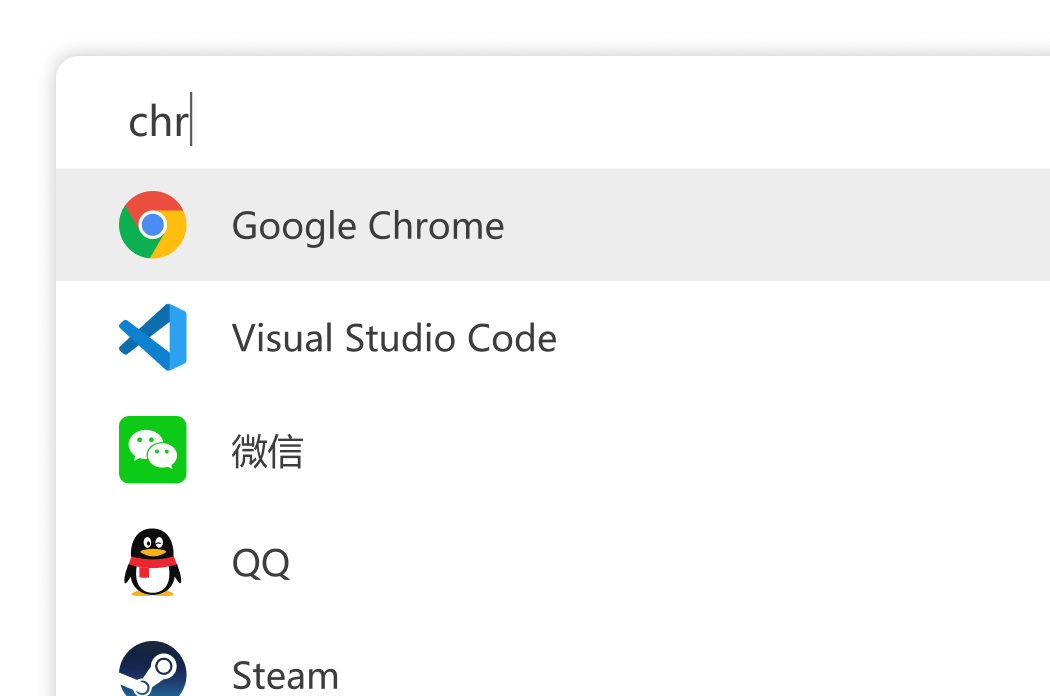Select the Google Chrome text label

coord(368,226)
